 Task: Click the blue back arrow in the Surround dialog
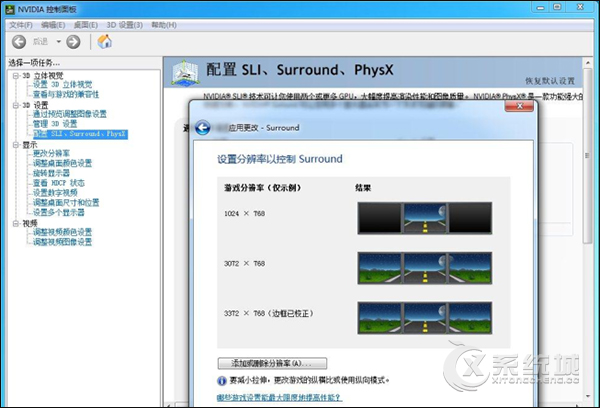pos(202,127)
